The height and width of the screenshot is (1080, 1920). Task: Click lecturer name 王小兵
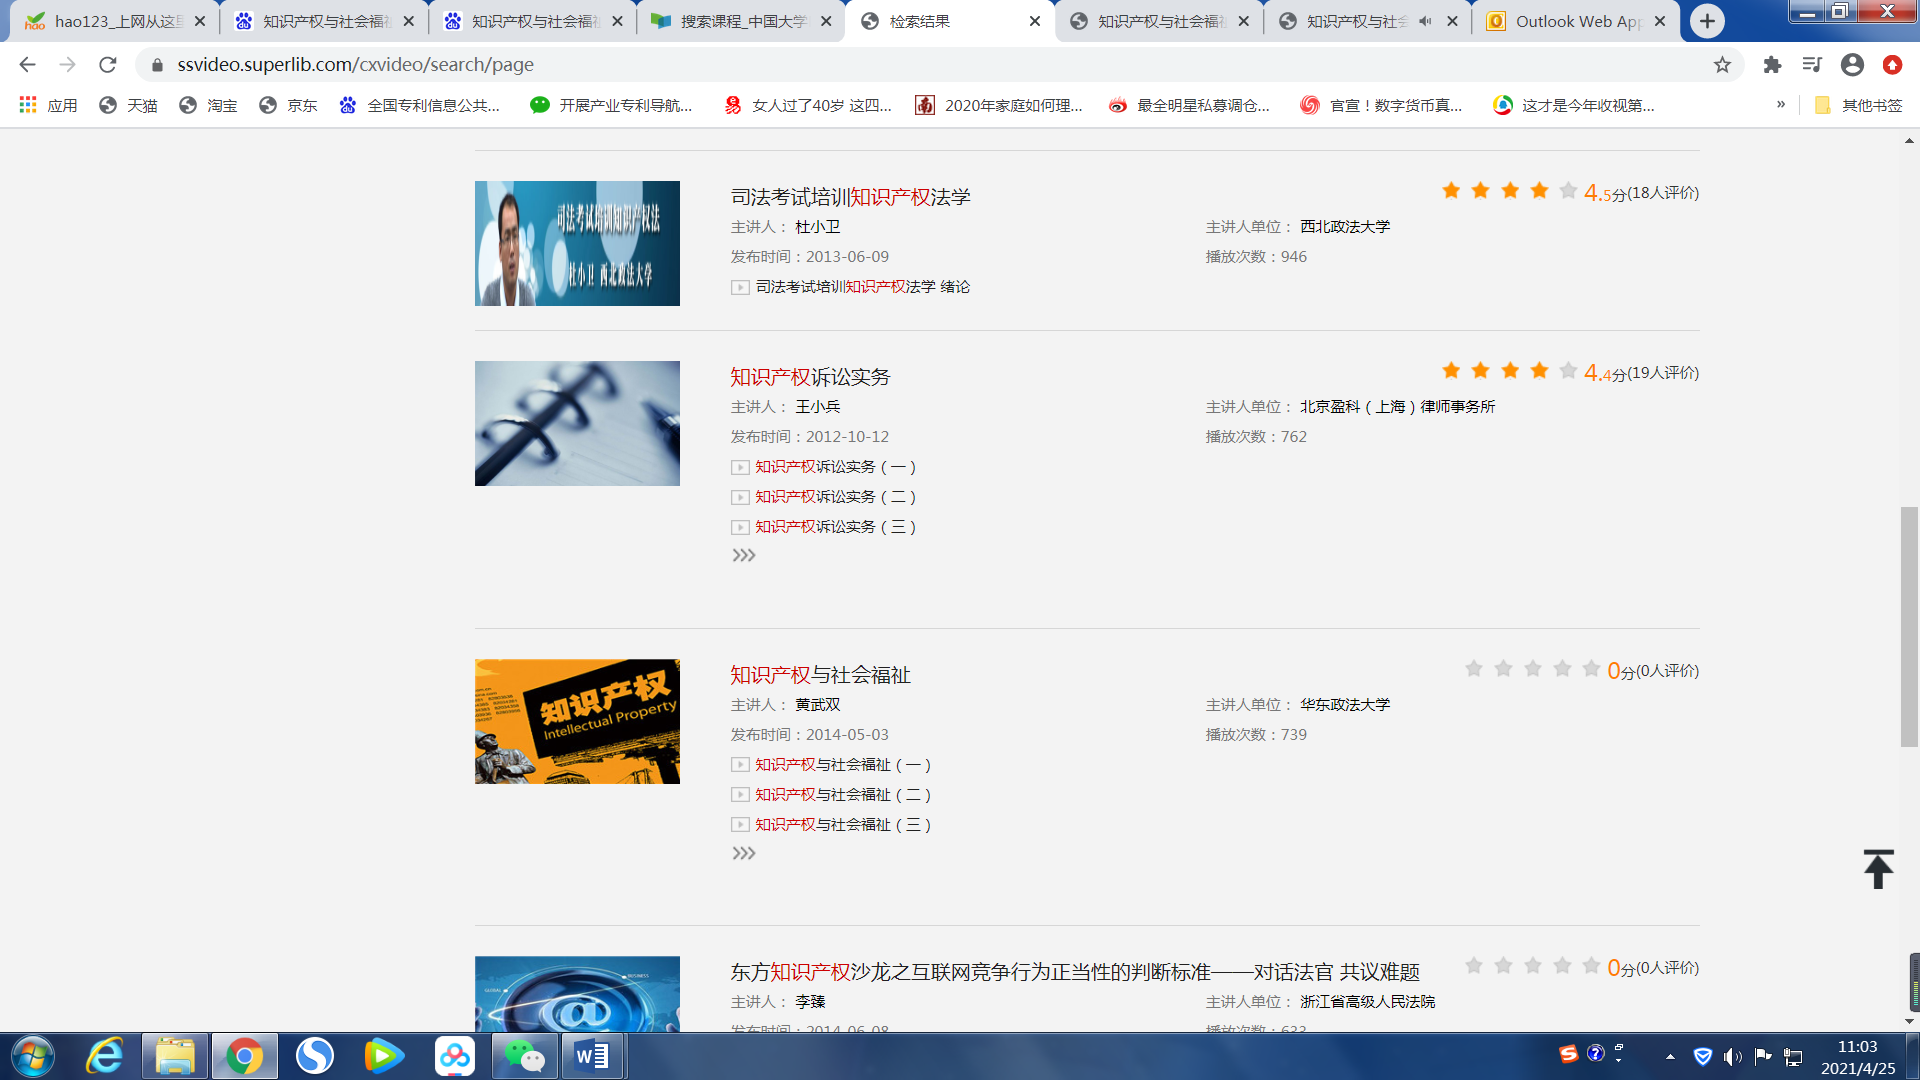(817, 407)
